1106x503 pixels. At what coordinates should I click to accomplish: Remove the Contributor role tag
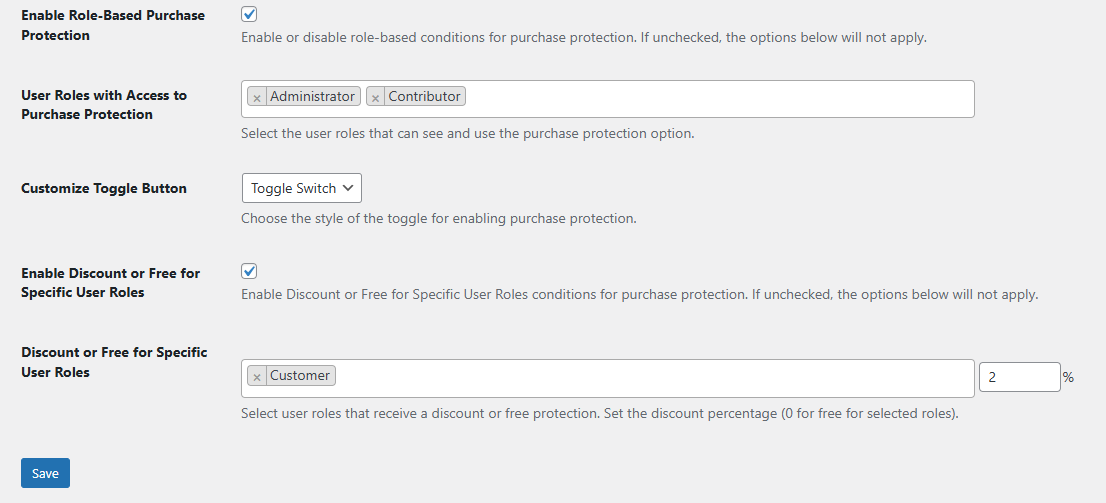click(375, 98)
